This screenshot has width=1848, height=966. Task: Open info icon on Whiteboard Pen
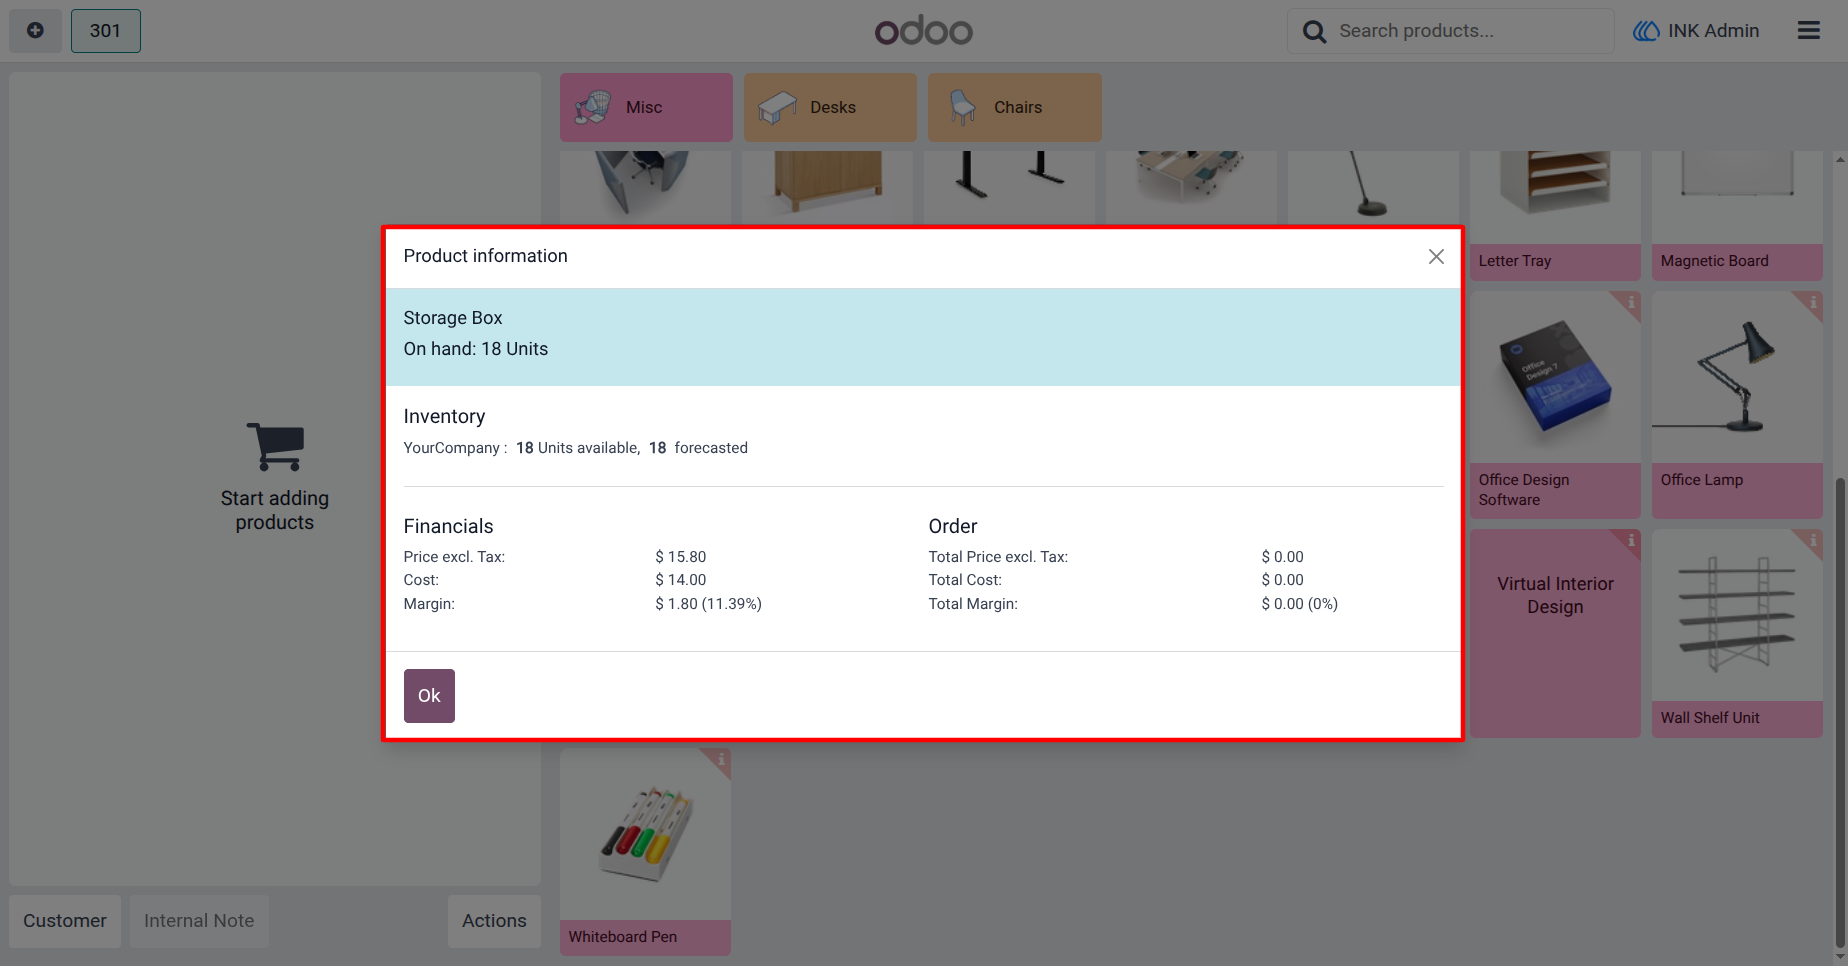(x=720, y=760)
